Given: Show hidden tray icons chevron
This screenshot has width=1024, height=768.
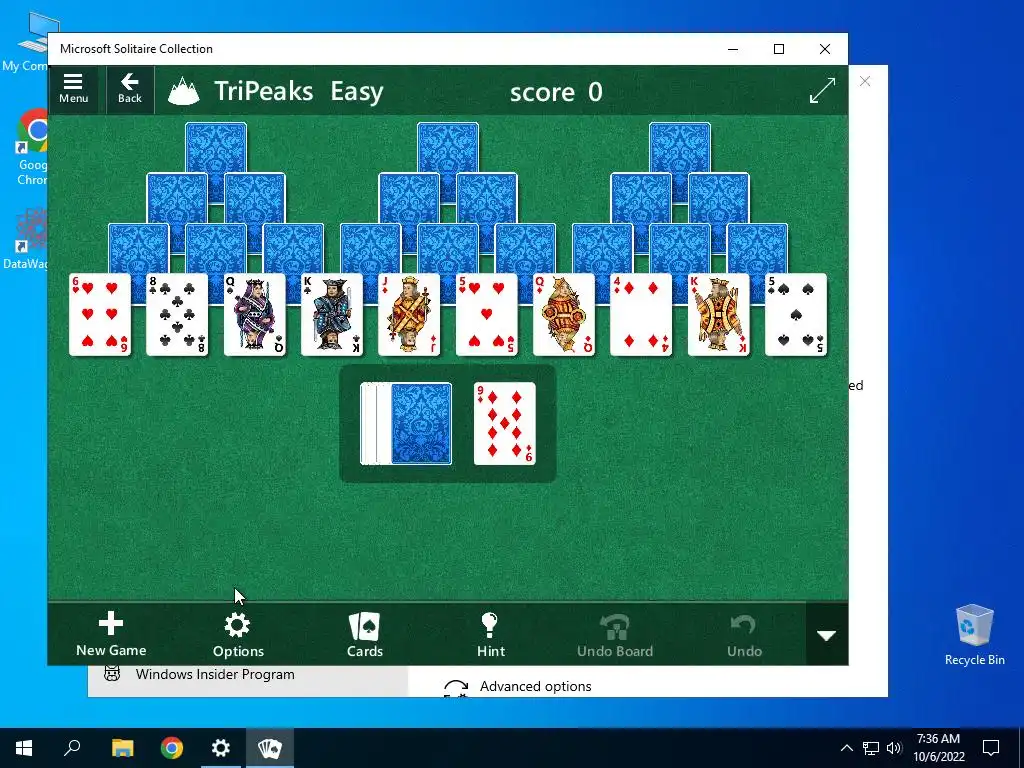Looking at the screenshot, I should point(846,748).
